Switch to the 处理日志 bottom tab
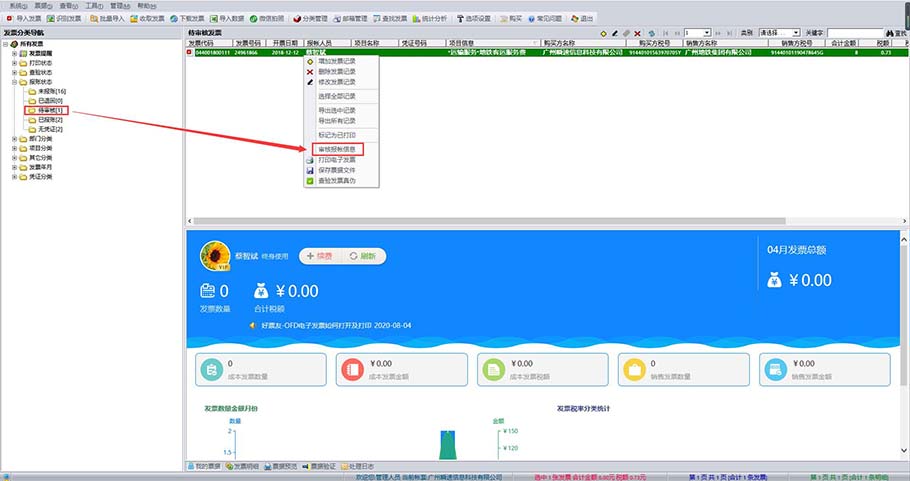 pos(358,466)
